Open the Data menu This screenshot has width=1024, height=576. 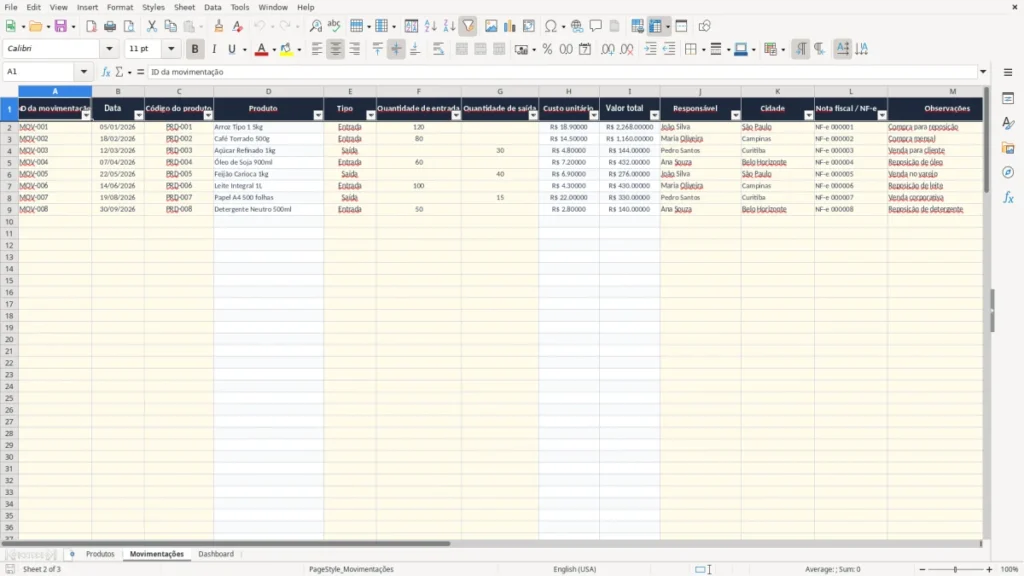pyautogui.click(x=212, y=7)
